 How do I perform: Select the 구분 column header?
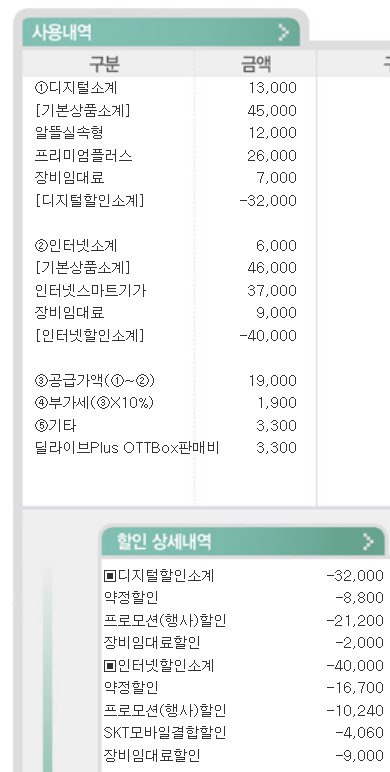click(104, 64)
